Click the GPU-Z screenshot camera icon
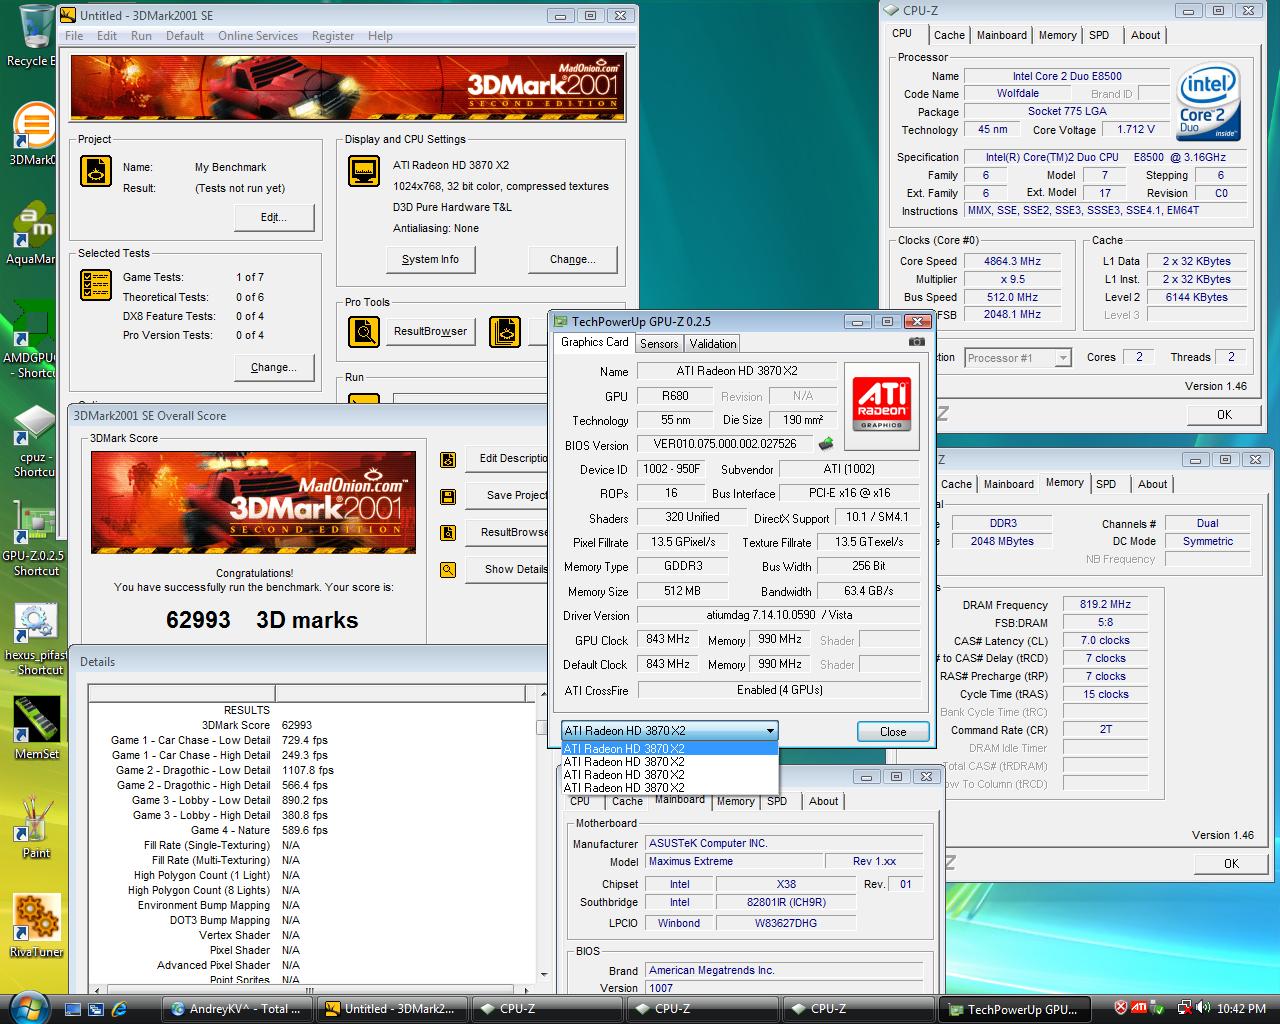Screen dimensions: 1280x1024 click(x=916, y=342)
